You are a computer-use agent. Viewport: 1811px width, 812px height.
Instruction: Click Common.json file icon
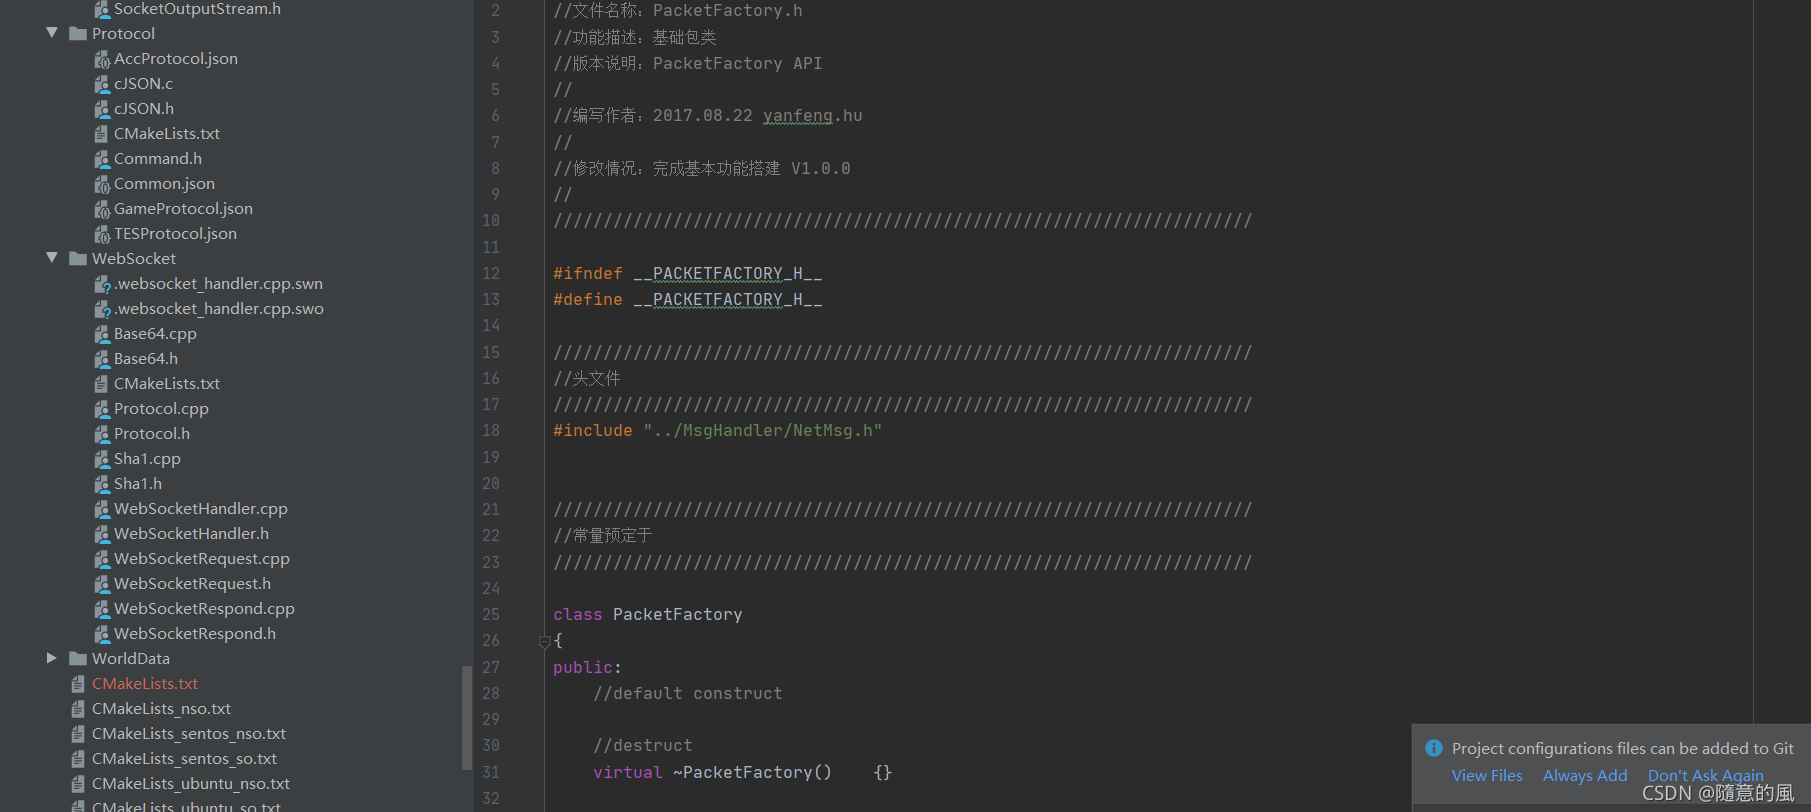[x=102, y=184]
